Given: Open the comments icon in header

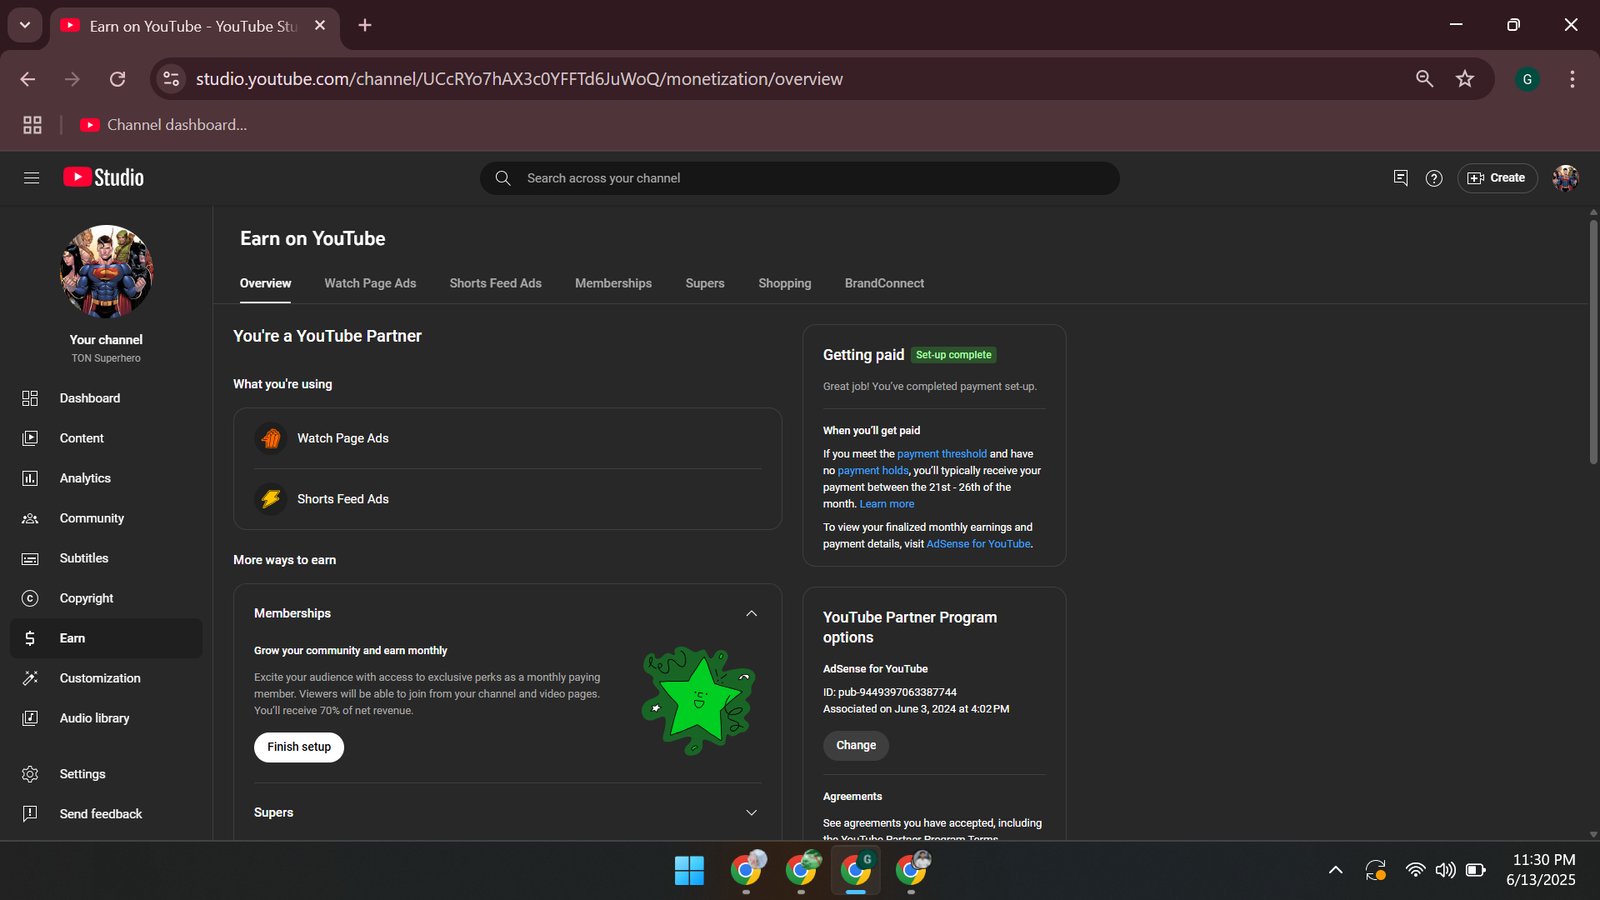Looking at the screenshot, I should (x=1400, y=178).
